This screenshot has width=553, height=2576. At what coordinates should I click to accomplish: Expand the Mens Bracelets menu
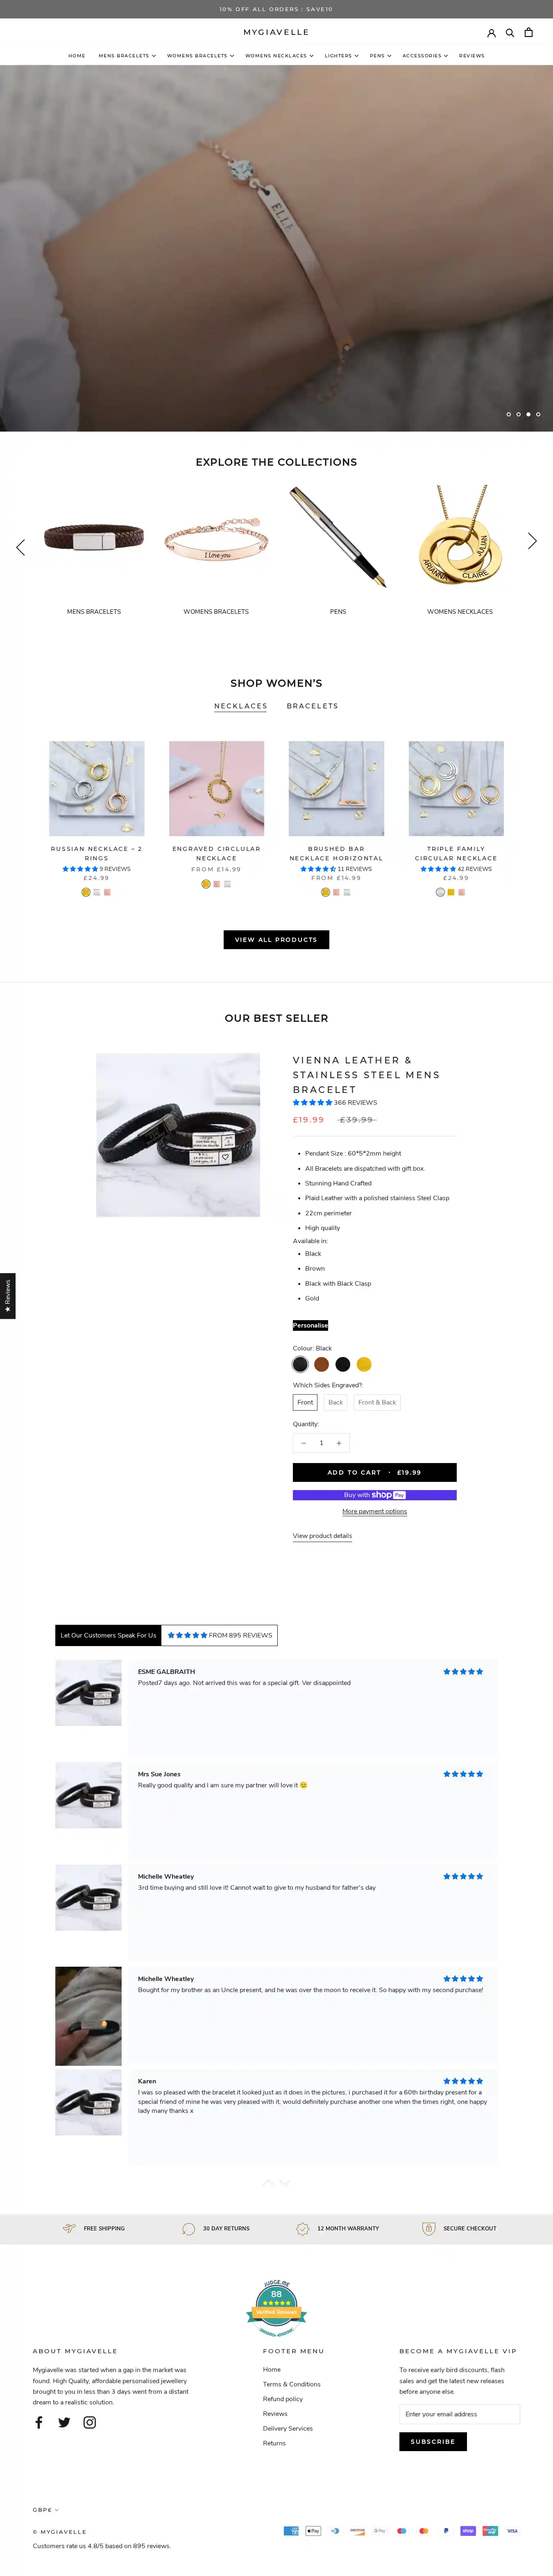(x=127, y=56)
